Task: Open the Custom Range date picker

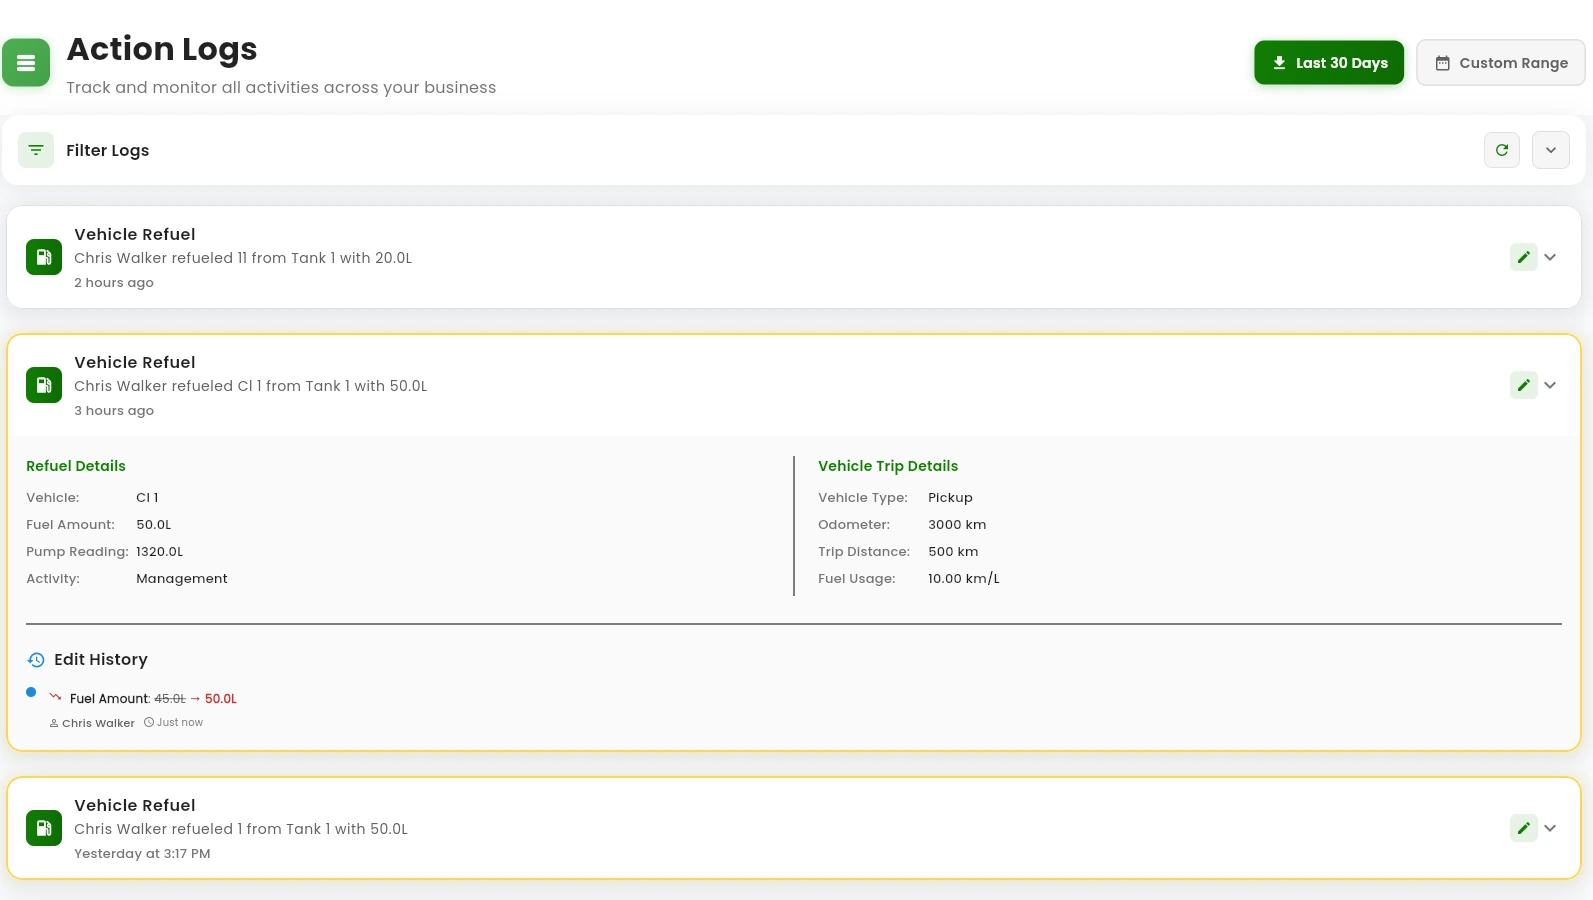Action: [x=1500, y=63]
